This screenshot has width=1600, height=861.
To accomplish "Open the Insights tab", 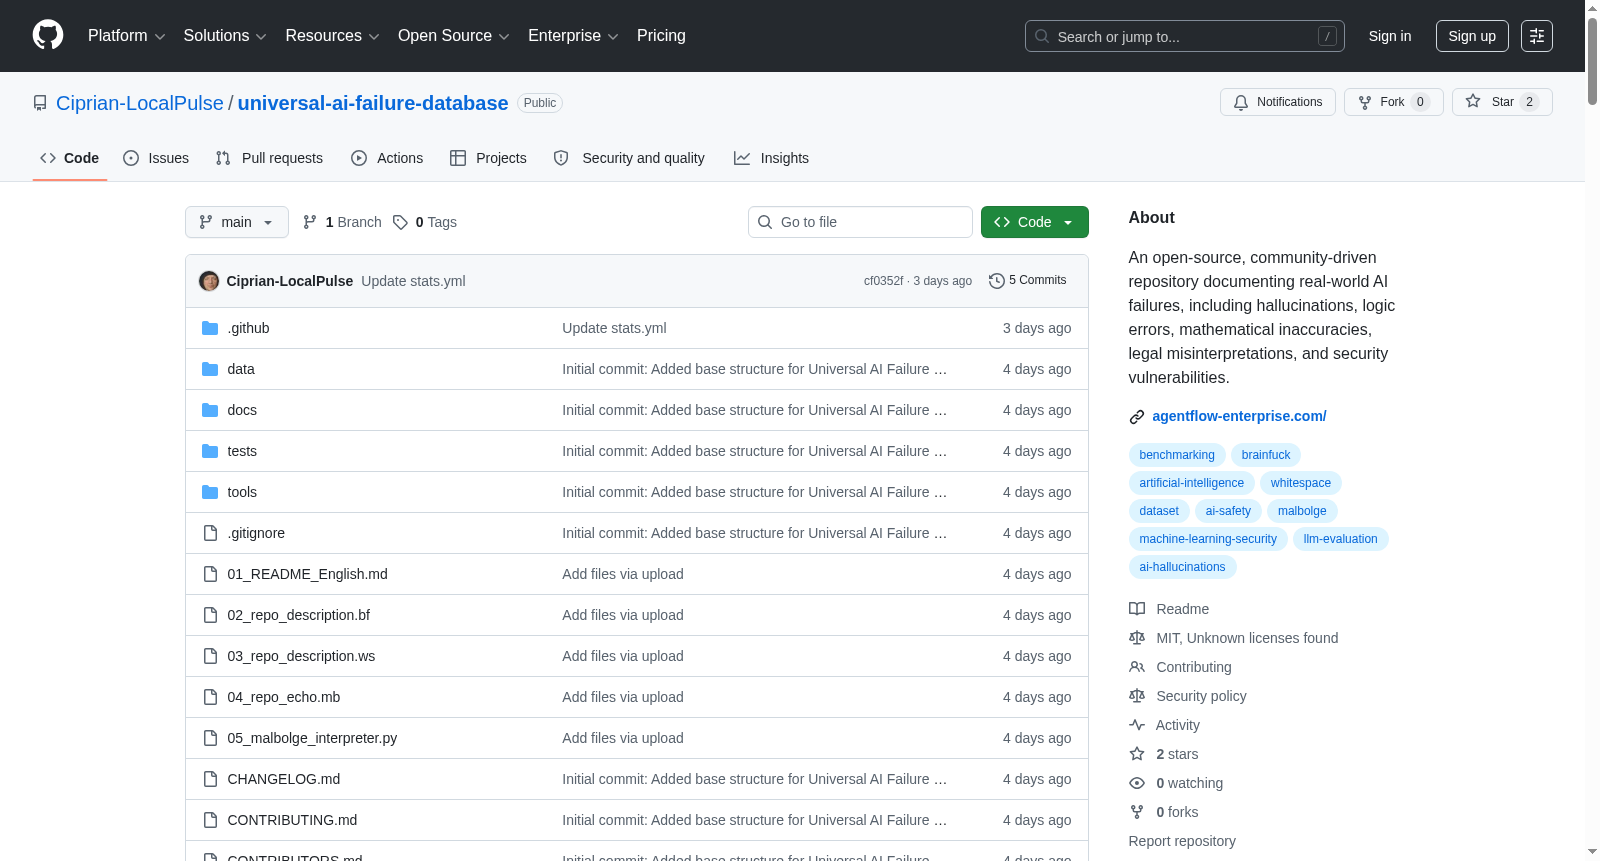I will pyautogui.click(x=771, y=158).
